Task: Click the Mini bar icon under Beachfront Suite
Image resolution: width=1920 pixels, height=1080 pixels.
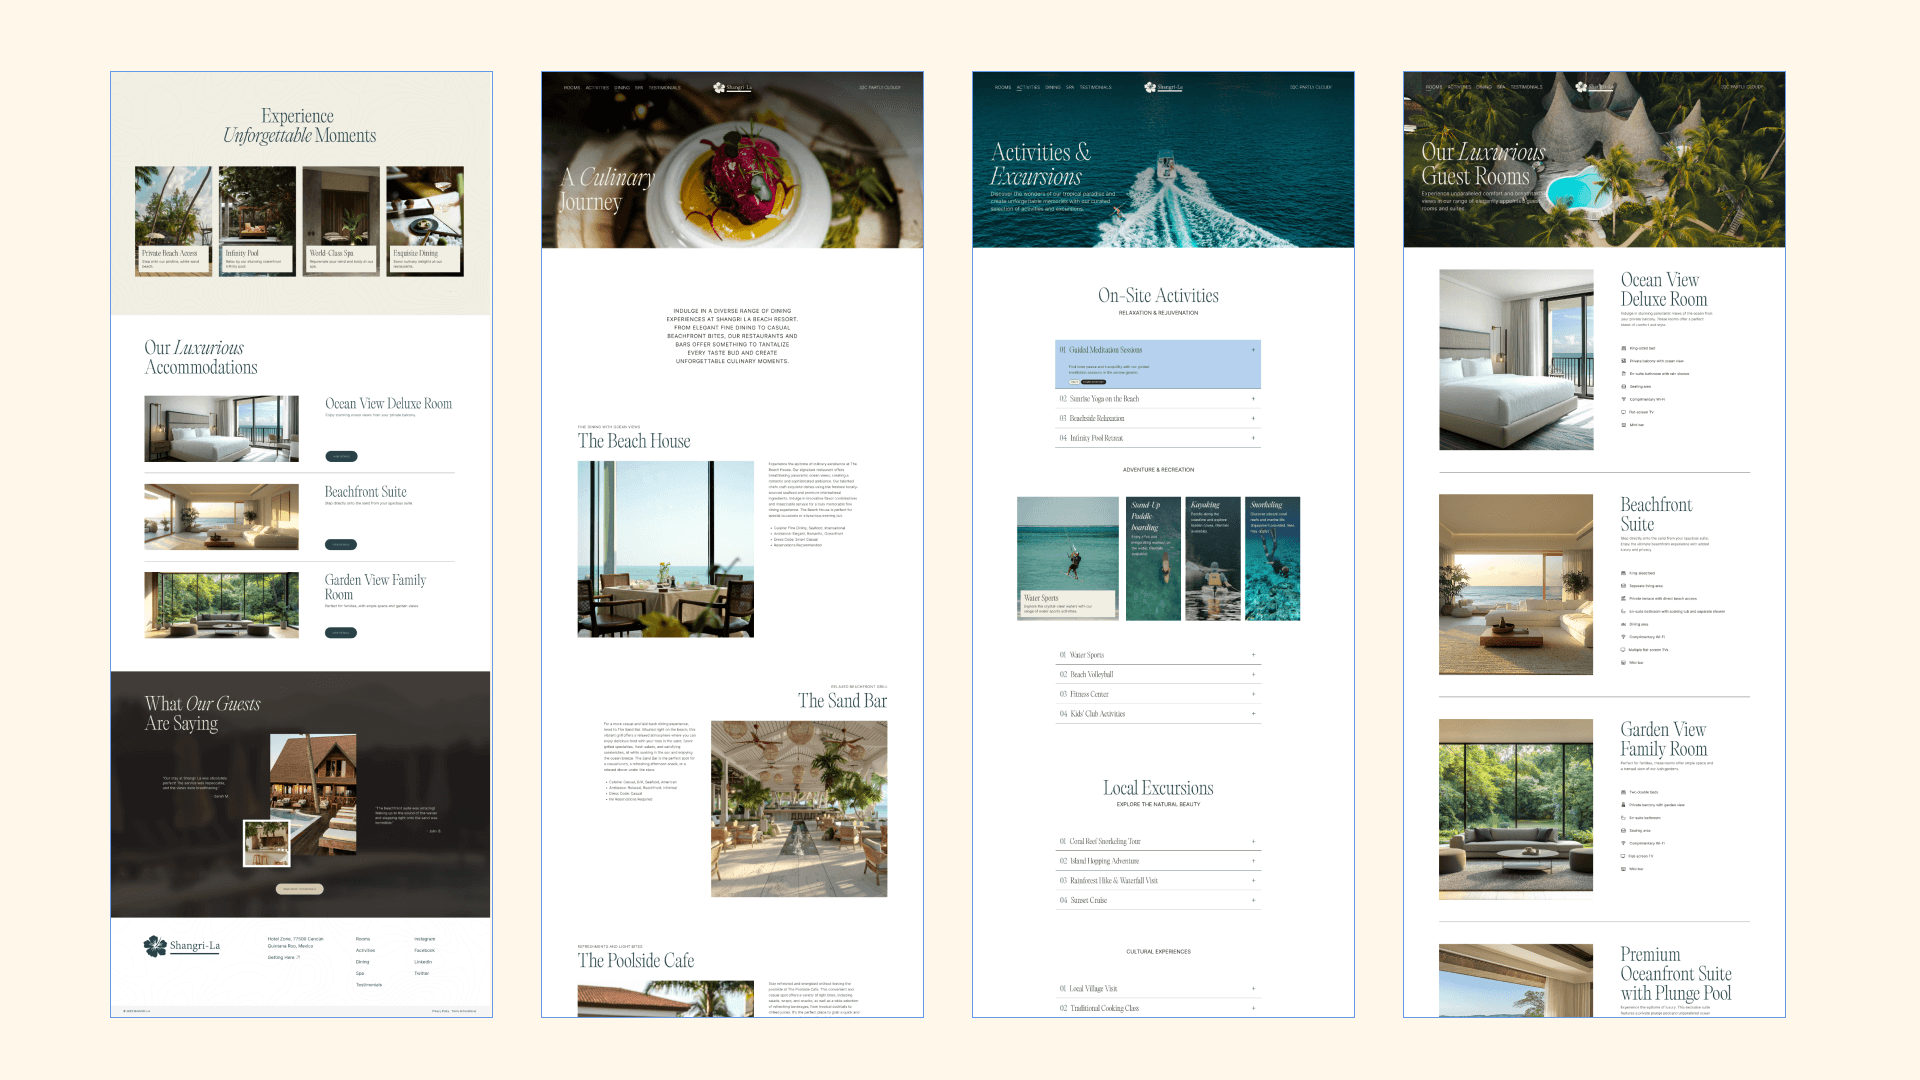Action: tap(1623, 662)
